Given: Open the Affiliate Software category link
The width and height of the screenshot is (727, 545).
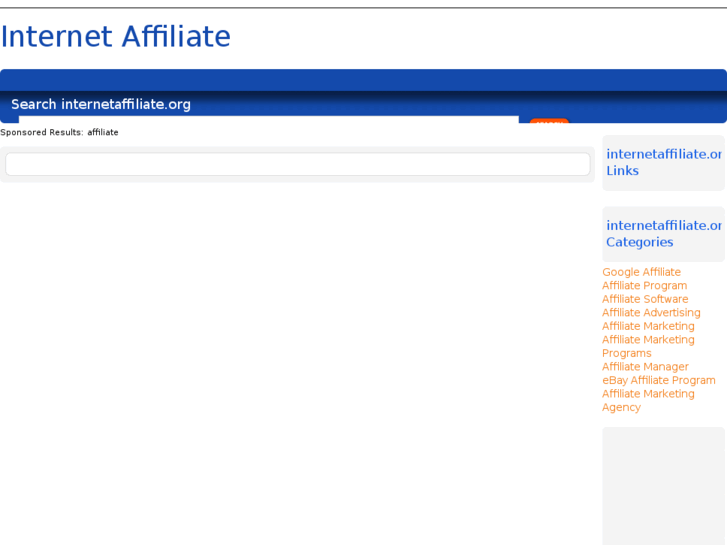Looking at the screenshot, I should 645,299.
